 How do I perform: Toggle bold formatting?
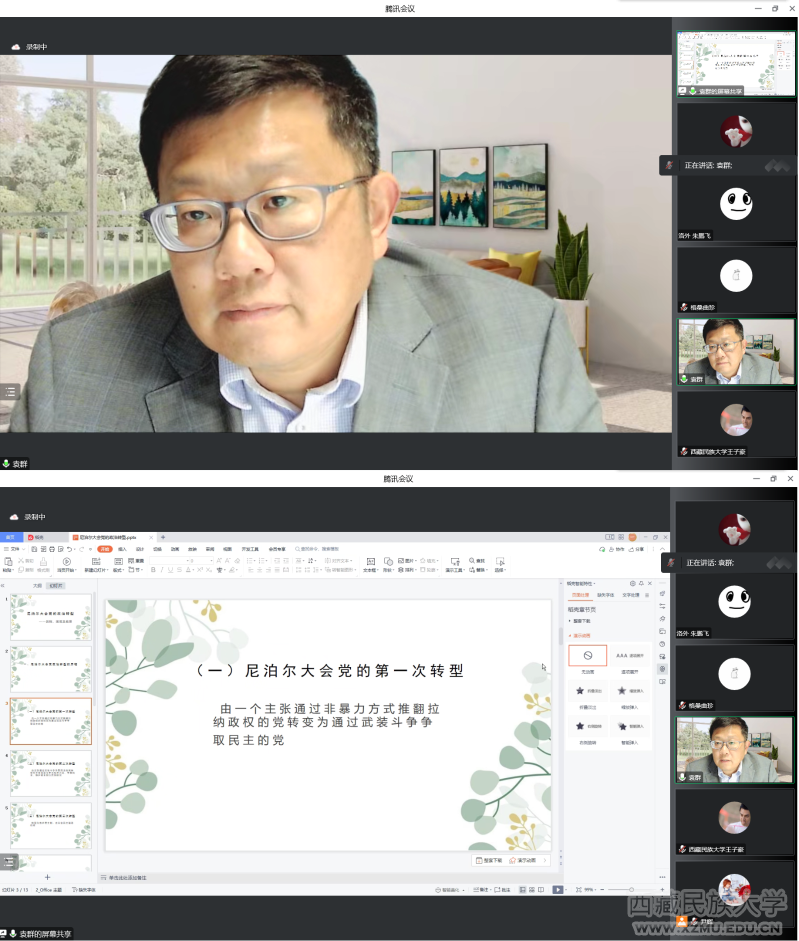[153, 570]
